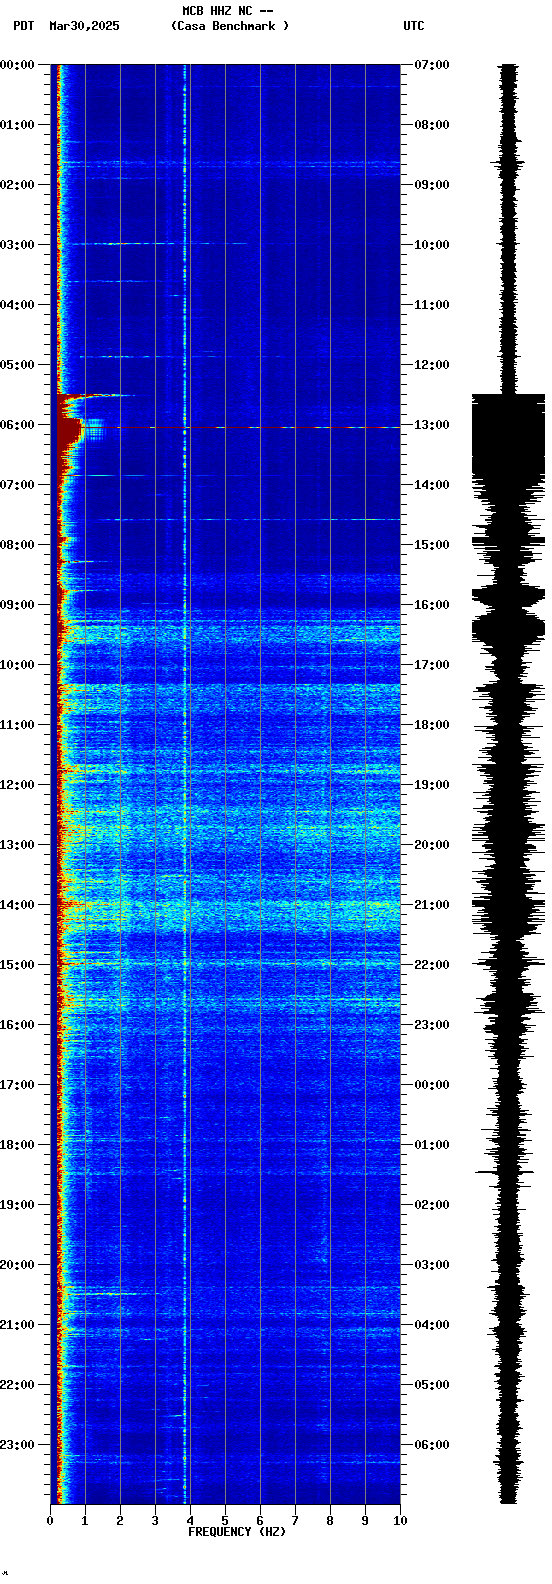Click the 03:00 PDT time label

pyautogui.click(x=17, y=245)
